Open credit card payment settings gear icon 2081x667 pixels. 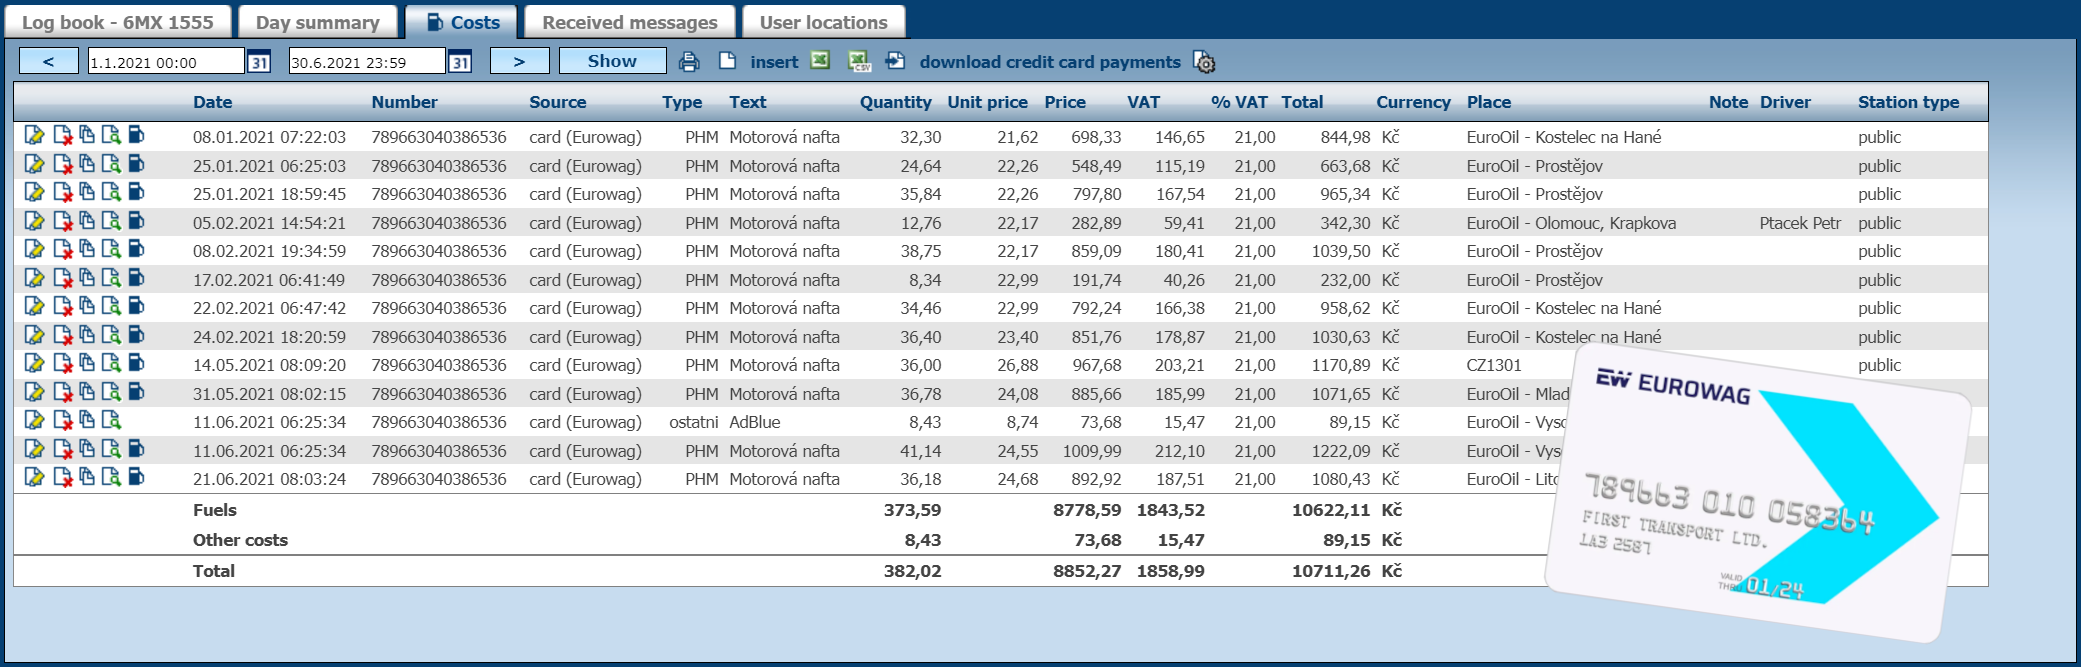tap(1205, 63)
